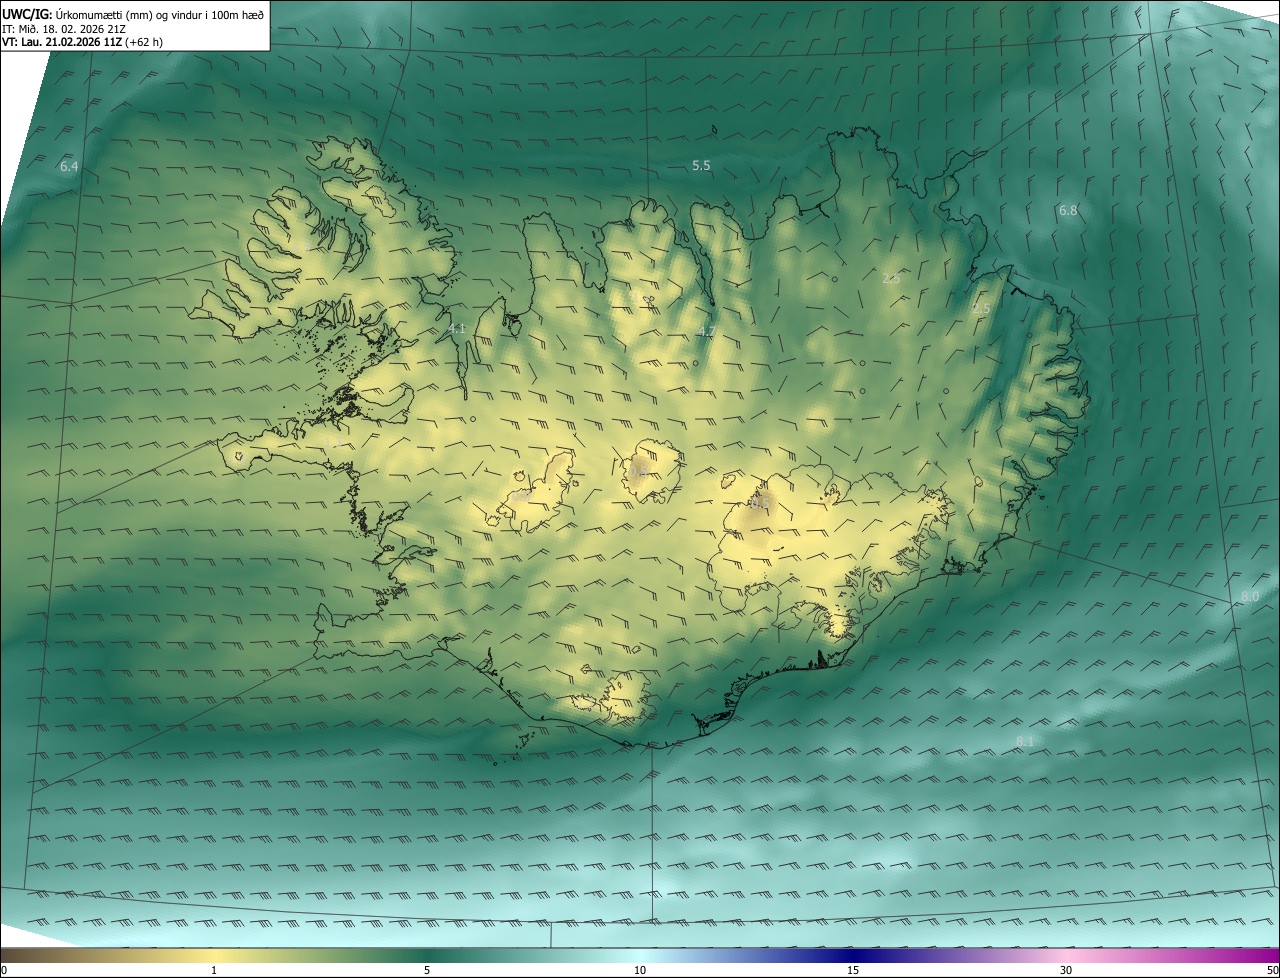Click the 5 tick on the color scale
Screen dimensions: 1280x978
427,970
